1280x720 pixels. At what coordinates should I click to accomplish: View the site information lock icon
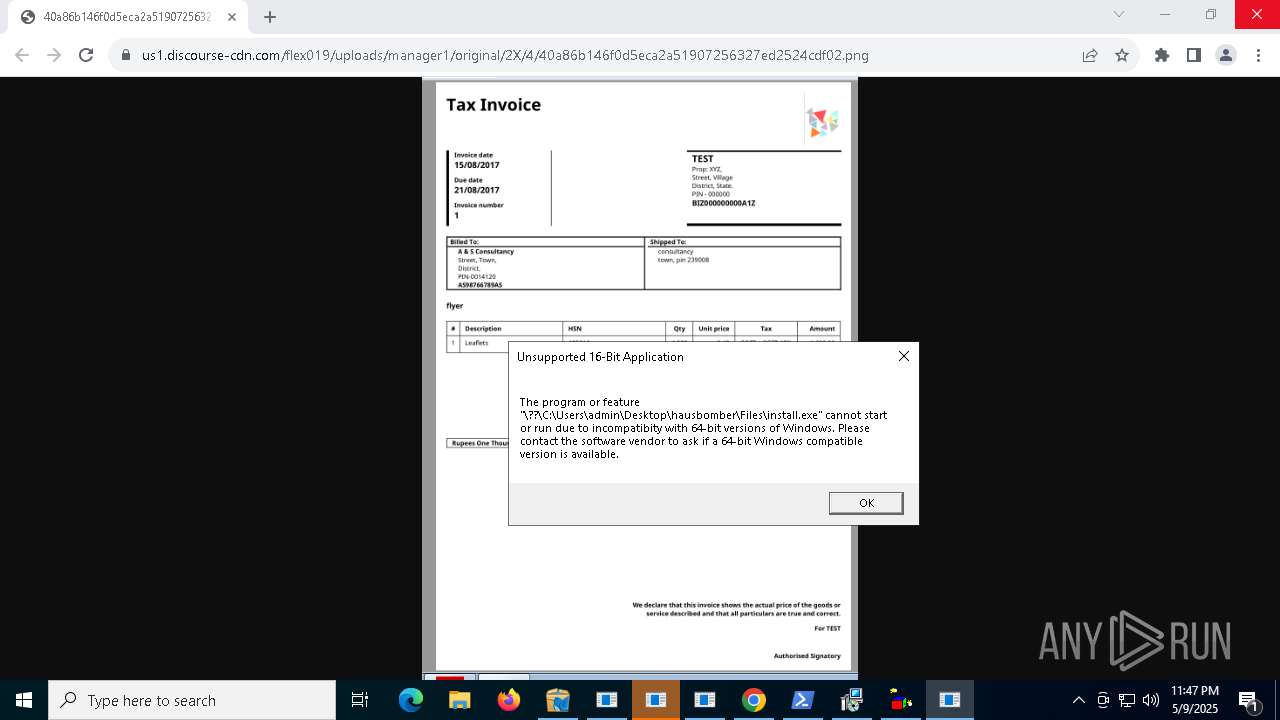coord(126,55)
